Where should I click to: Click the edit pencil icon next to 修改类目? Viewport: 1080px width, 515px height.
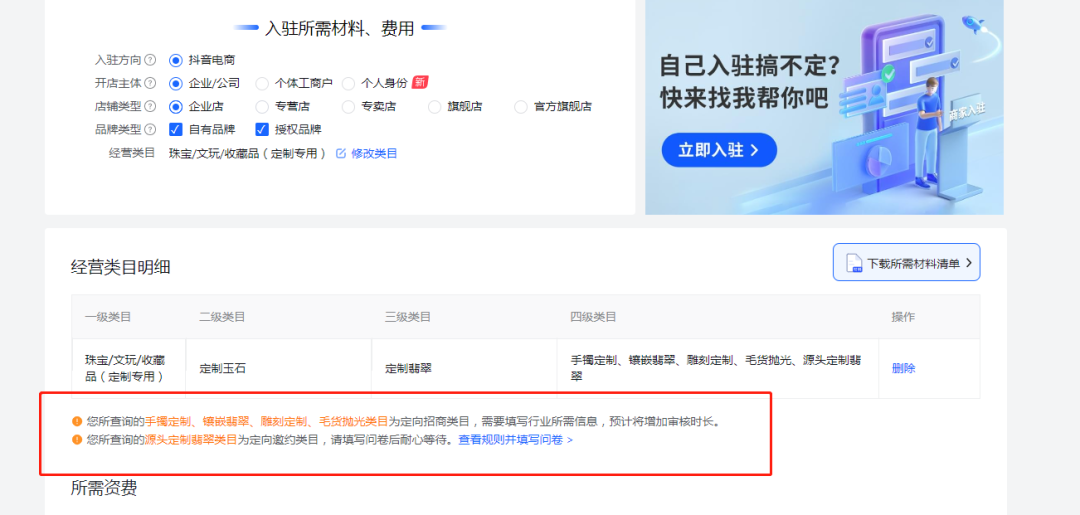[341, 153]
